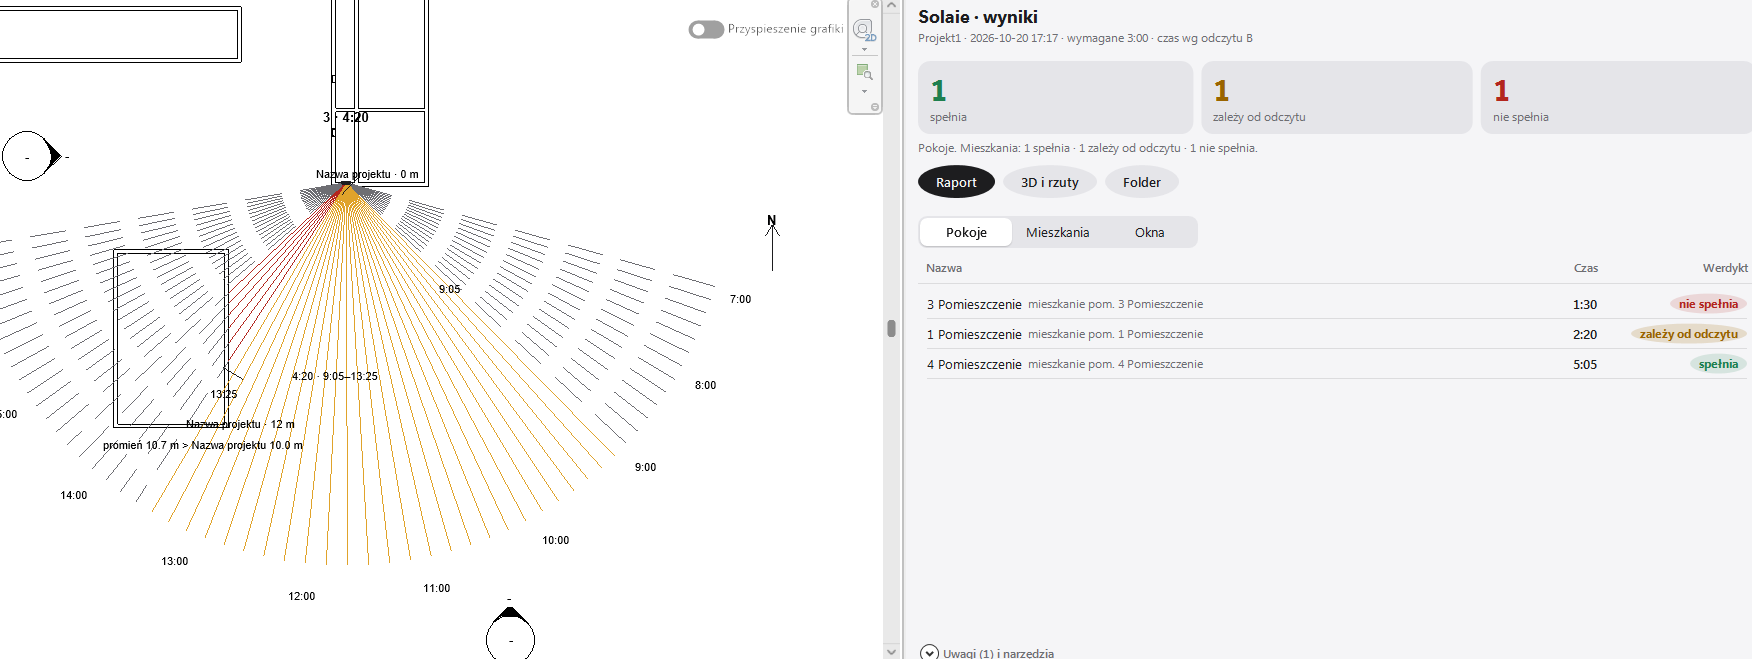Open the 3D i rzuty view

[1049, 182]
